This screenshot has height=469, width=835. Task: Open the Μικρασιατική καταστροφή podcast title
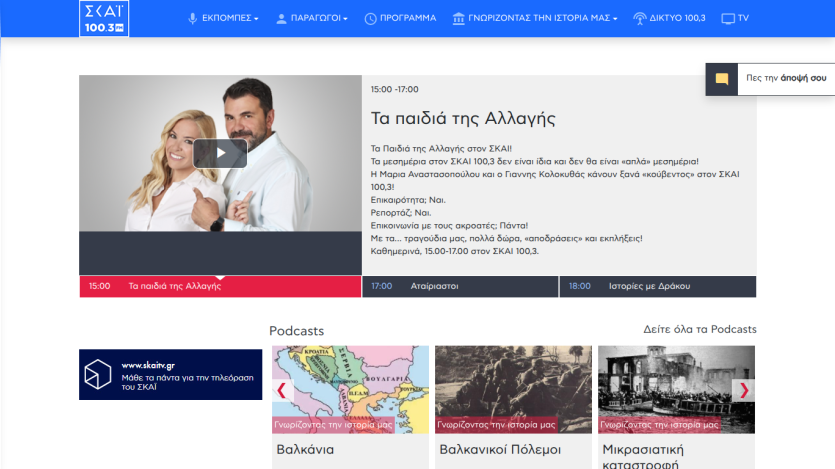643,456
